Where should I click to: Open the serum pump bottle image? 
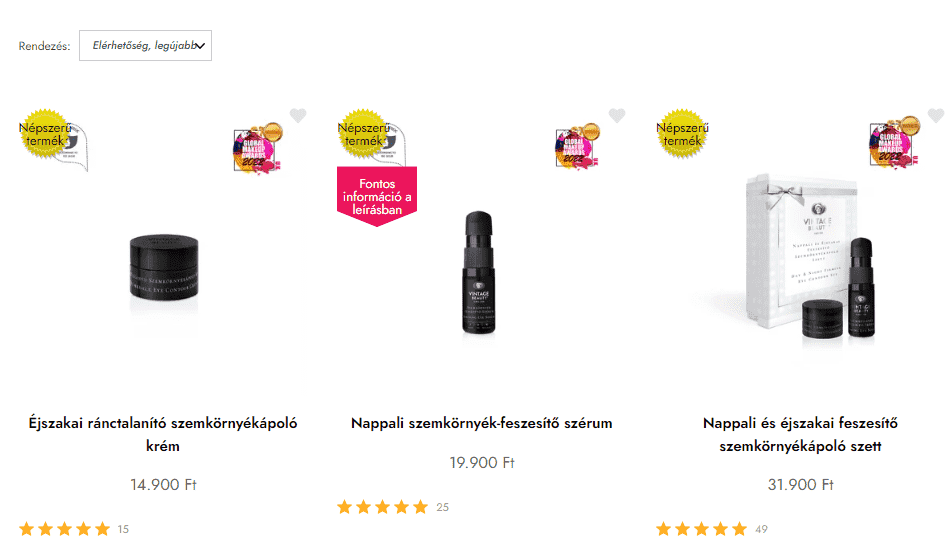[479, 272]
